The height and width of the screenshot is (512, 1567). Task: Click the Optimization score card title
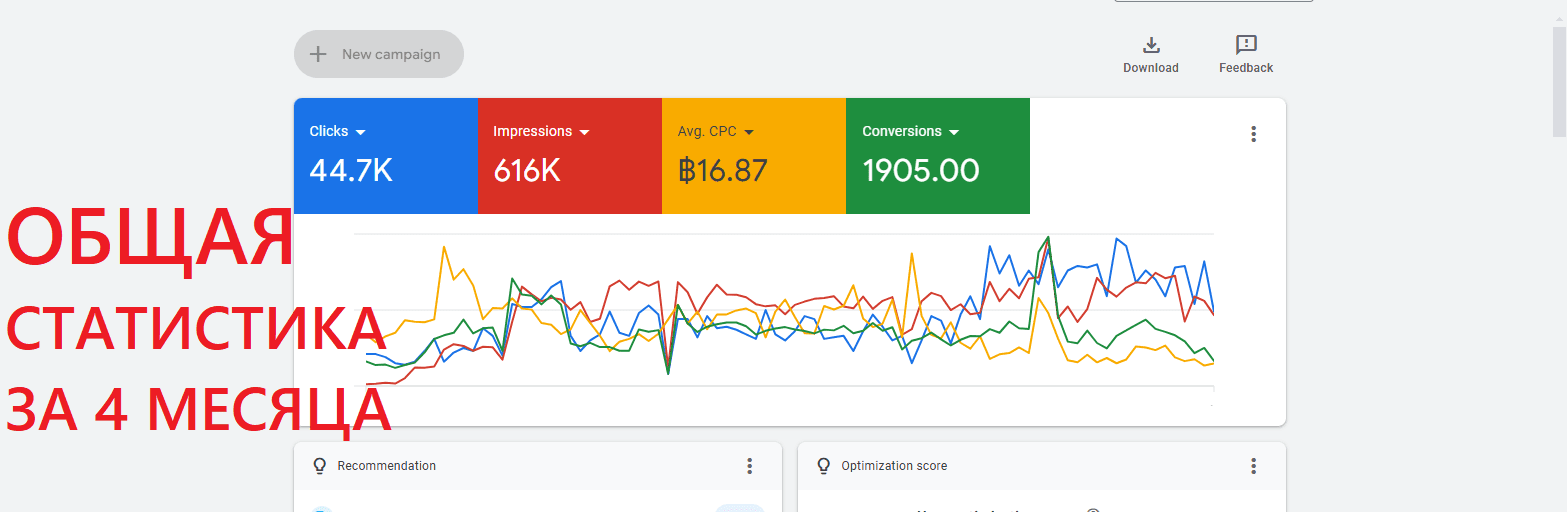[894, 466]
